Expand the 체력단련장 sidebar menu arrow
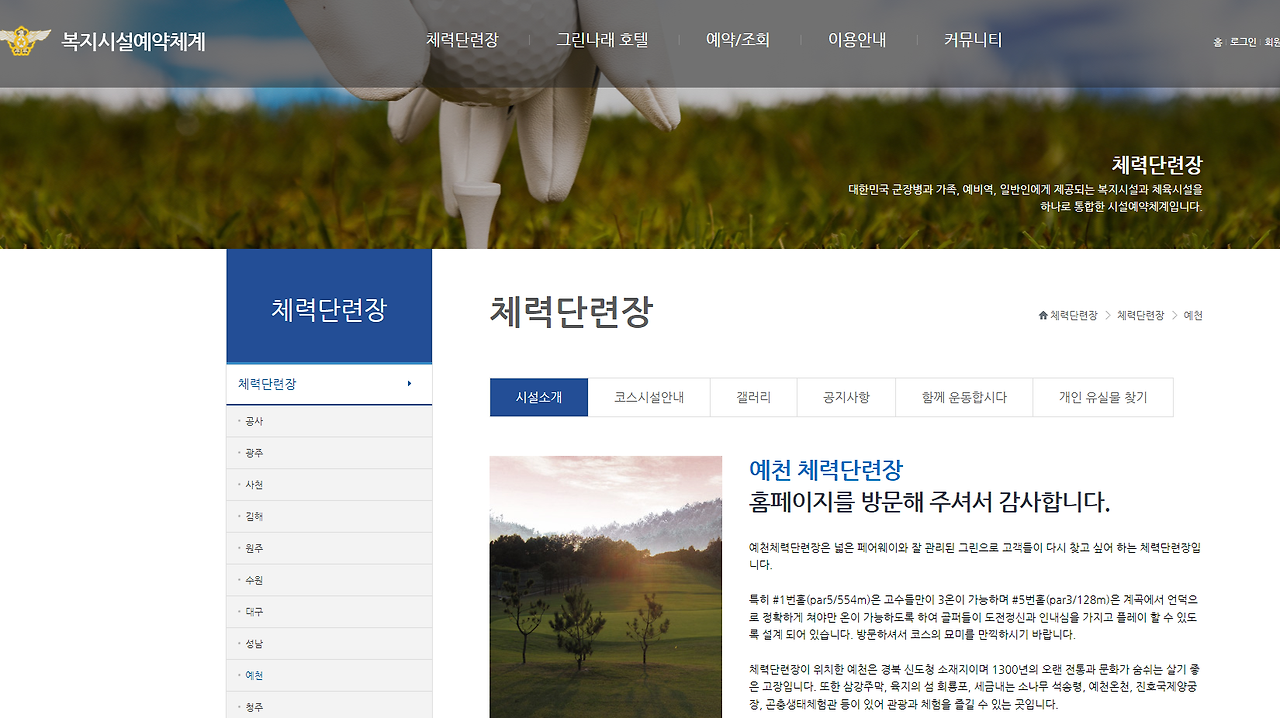 410,383
